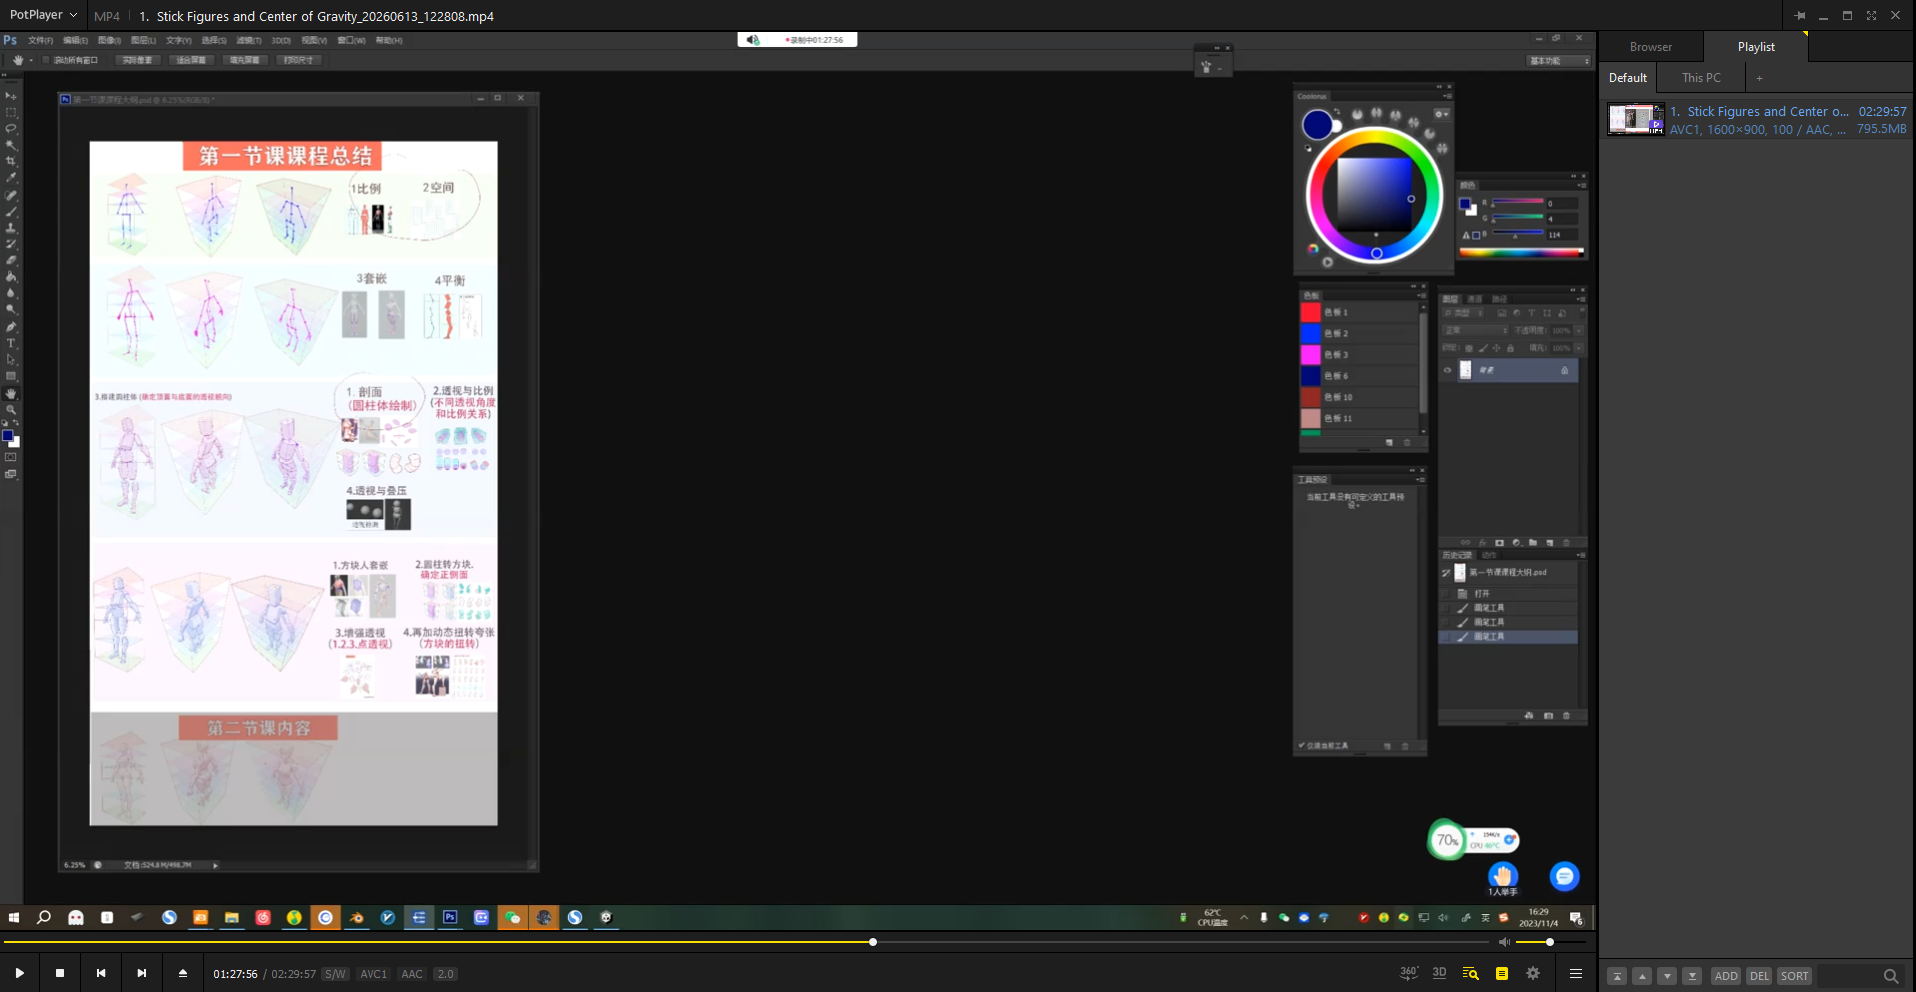Hide the 背景 layer with eye icon

pos(1447,370)
